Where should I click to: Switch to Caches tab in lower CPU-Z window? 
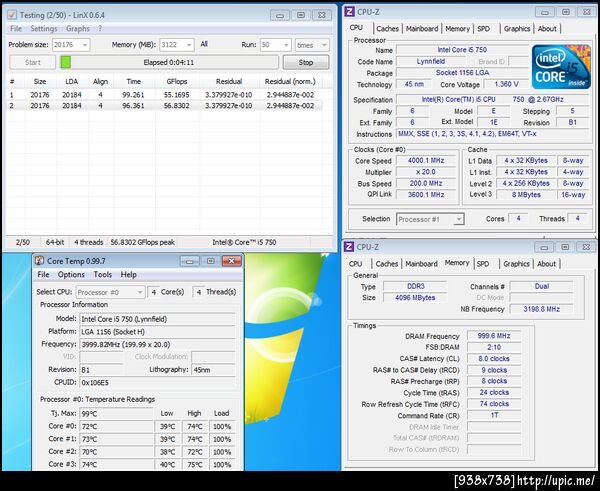pyautogui.click(x=386, y=264)
